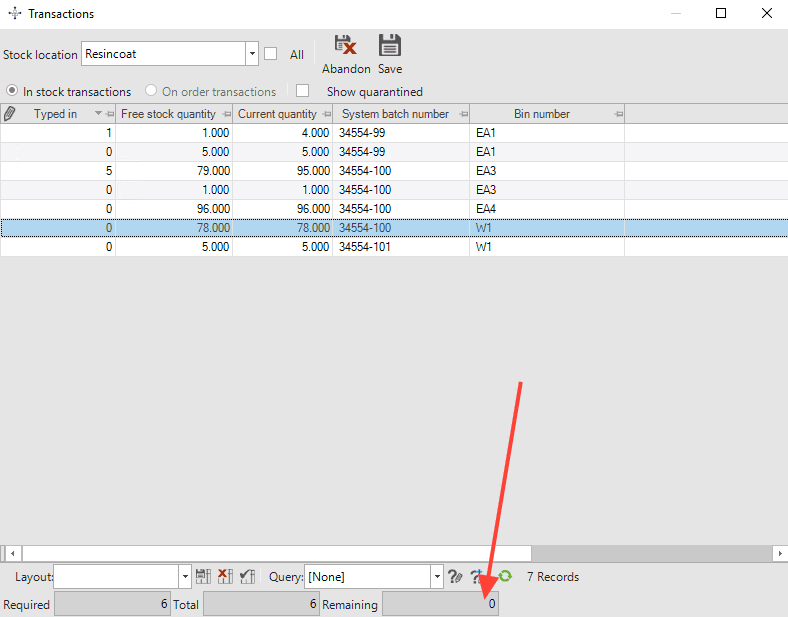The width and height of the screenshot is (788, 617).
Task: Click the Layout text field
Action: pyautogui.click(x=116, y=576)
